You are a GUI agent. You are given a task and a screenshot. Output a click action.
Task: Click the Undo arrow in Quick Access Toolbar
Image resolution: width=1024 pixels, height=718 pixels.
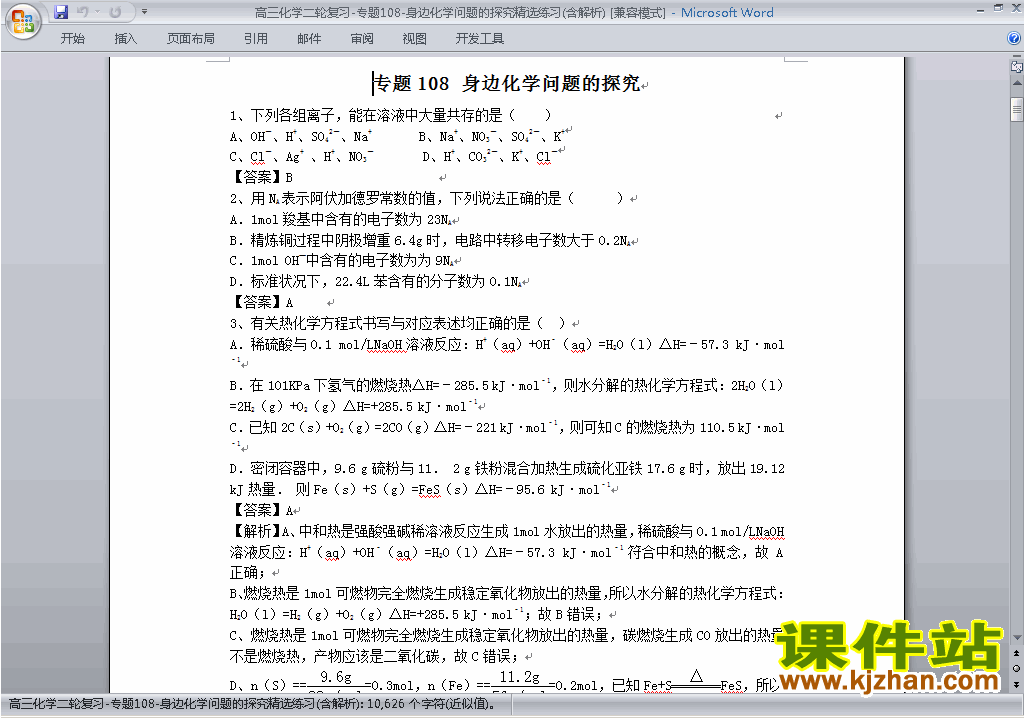(x=82, y=12)
